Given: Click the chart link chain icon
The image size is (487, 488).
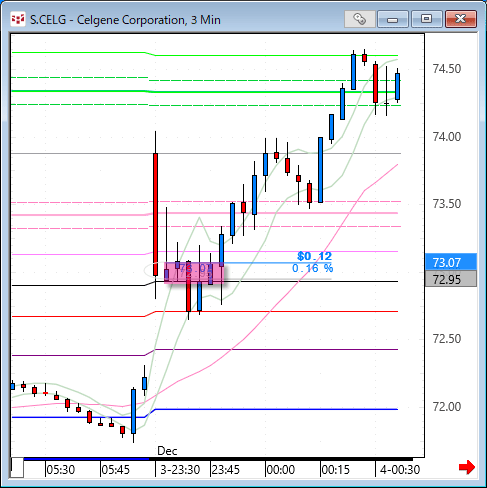Looking at the screenshot, I should [360, 19].
